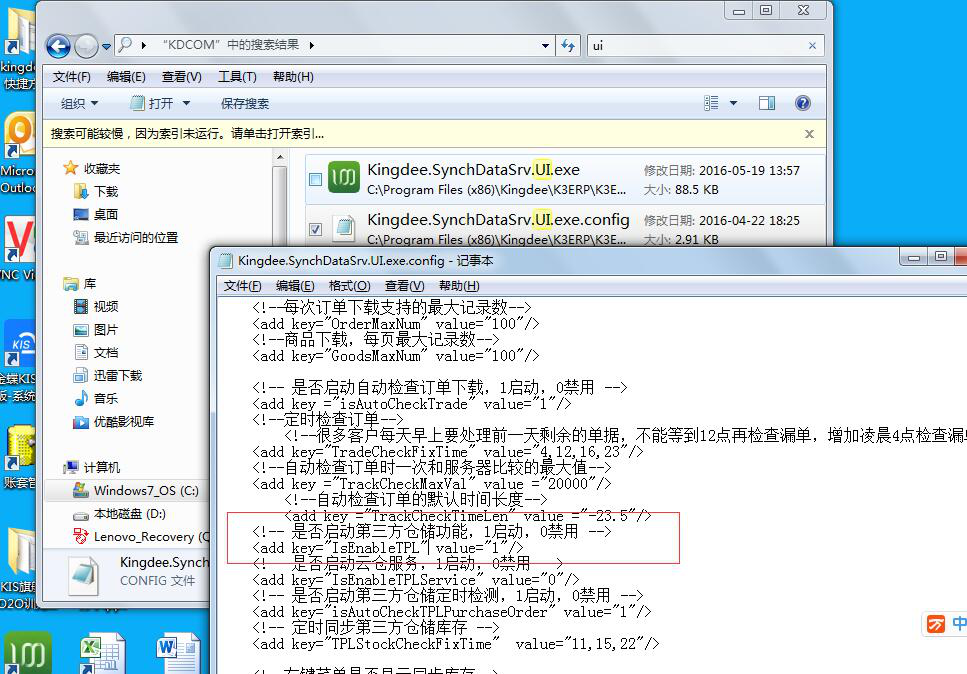Open the 工具(T) menu in Explorer
Viewport: 967px width, 674px height.
tap(237, 77)
